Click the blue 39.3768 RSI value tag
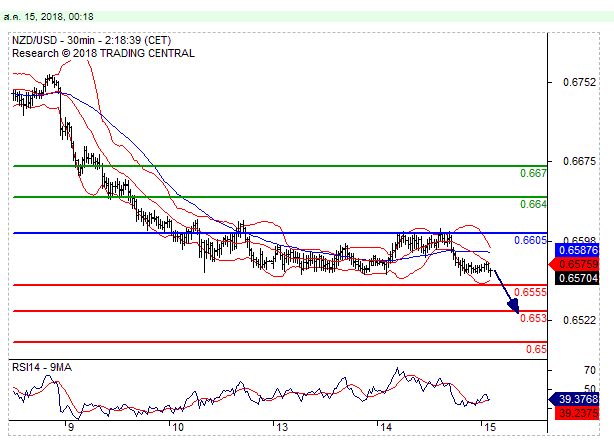The width and height of the screenshot is (614, 448). [574, 399]
